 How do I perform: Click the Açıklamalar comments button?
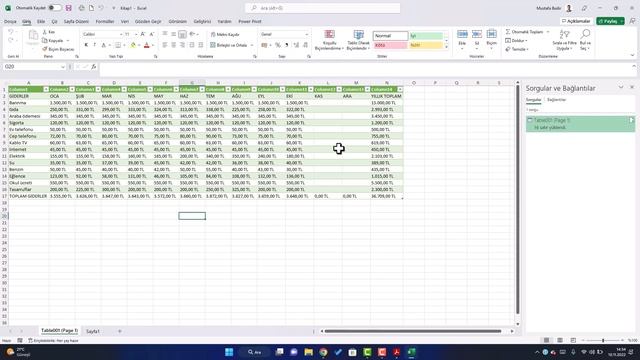click(x=576, y=21)
